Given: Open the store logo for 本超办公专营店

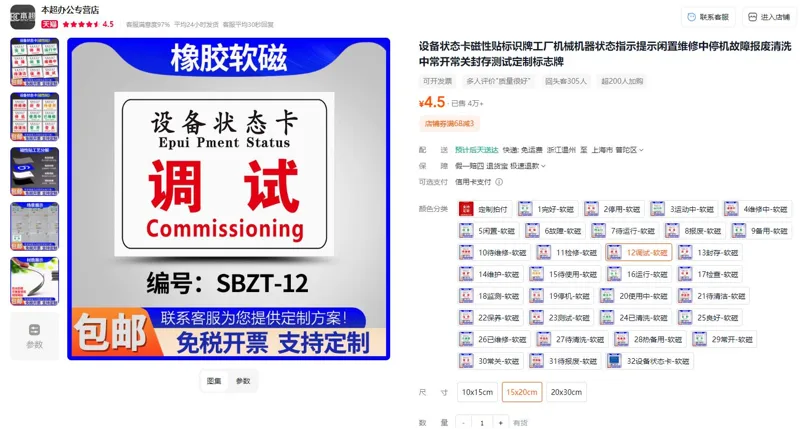Looking at the screenshot, I should (x=23, y=17).
